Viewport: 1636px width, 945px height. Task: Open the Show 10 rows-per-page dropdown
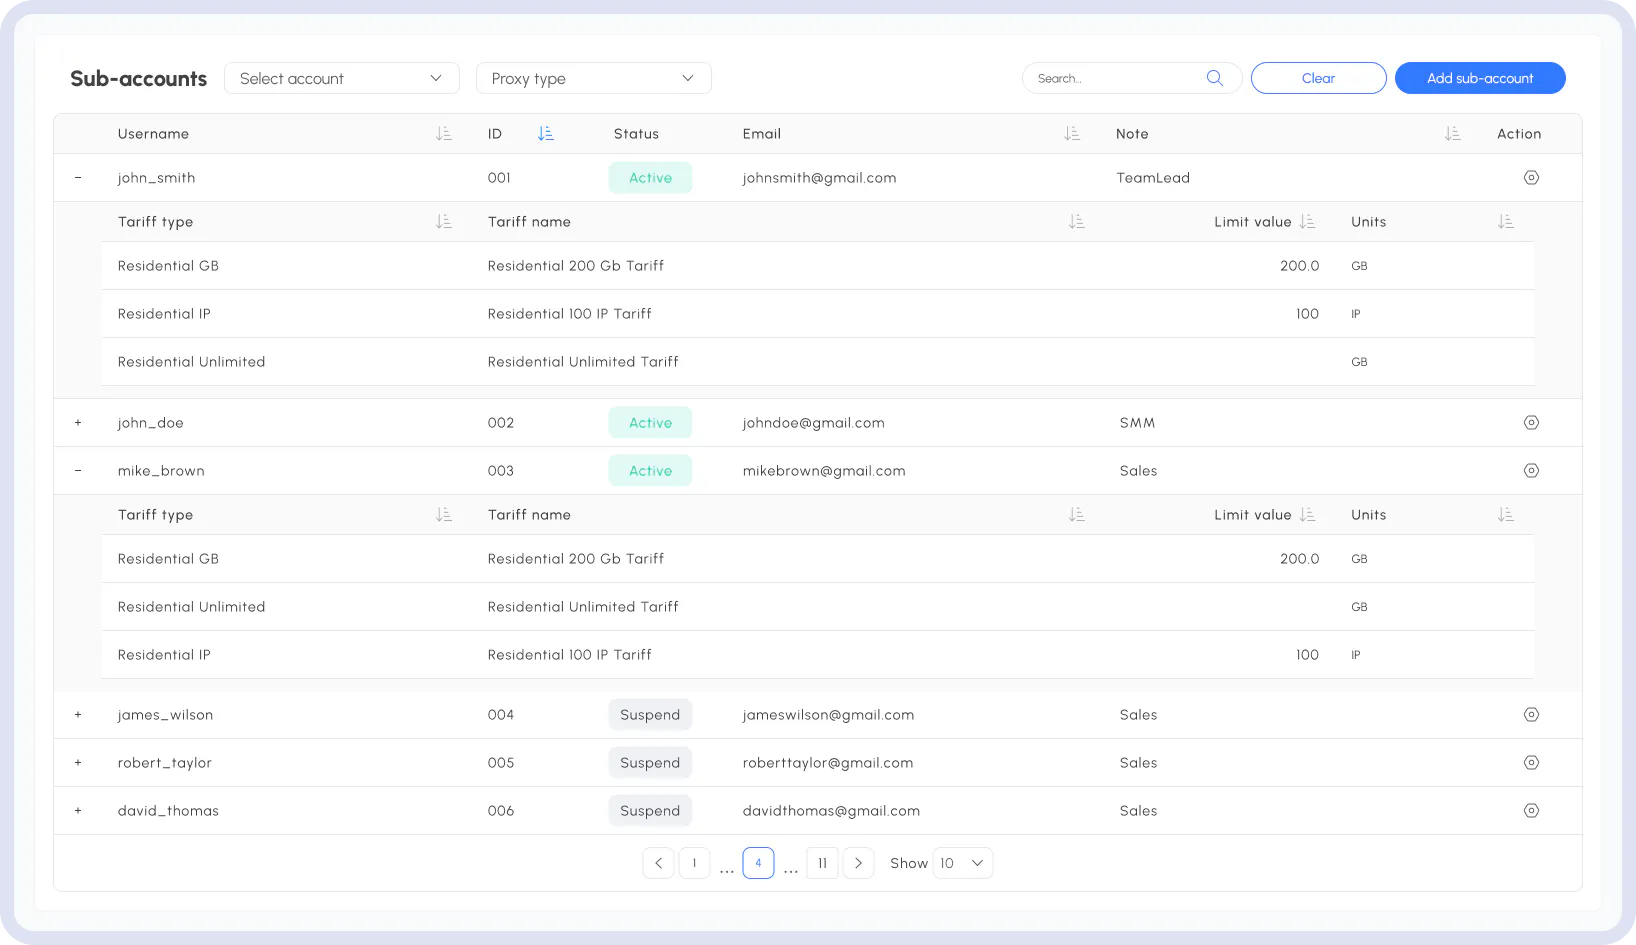click(x=963, y=863)
